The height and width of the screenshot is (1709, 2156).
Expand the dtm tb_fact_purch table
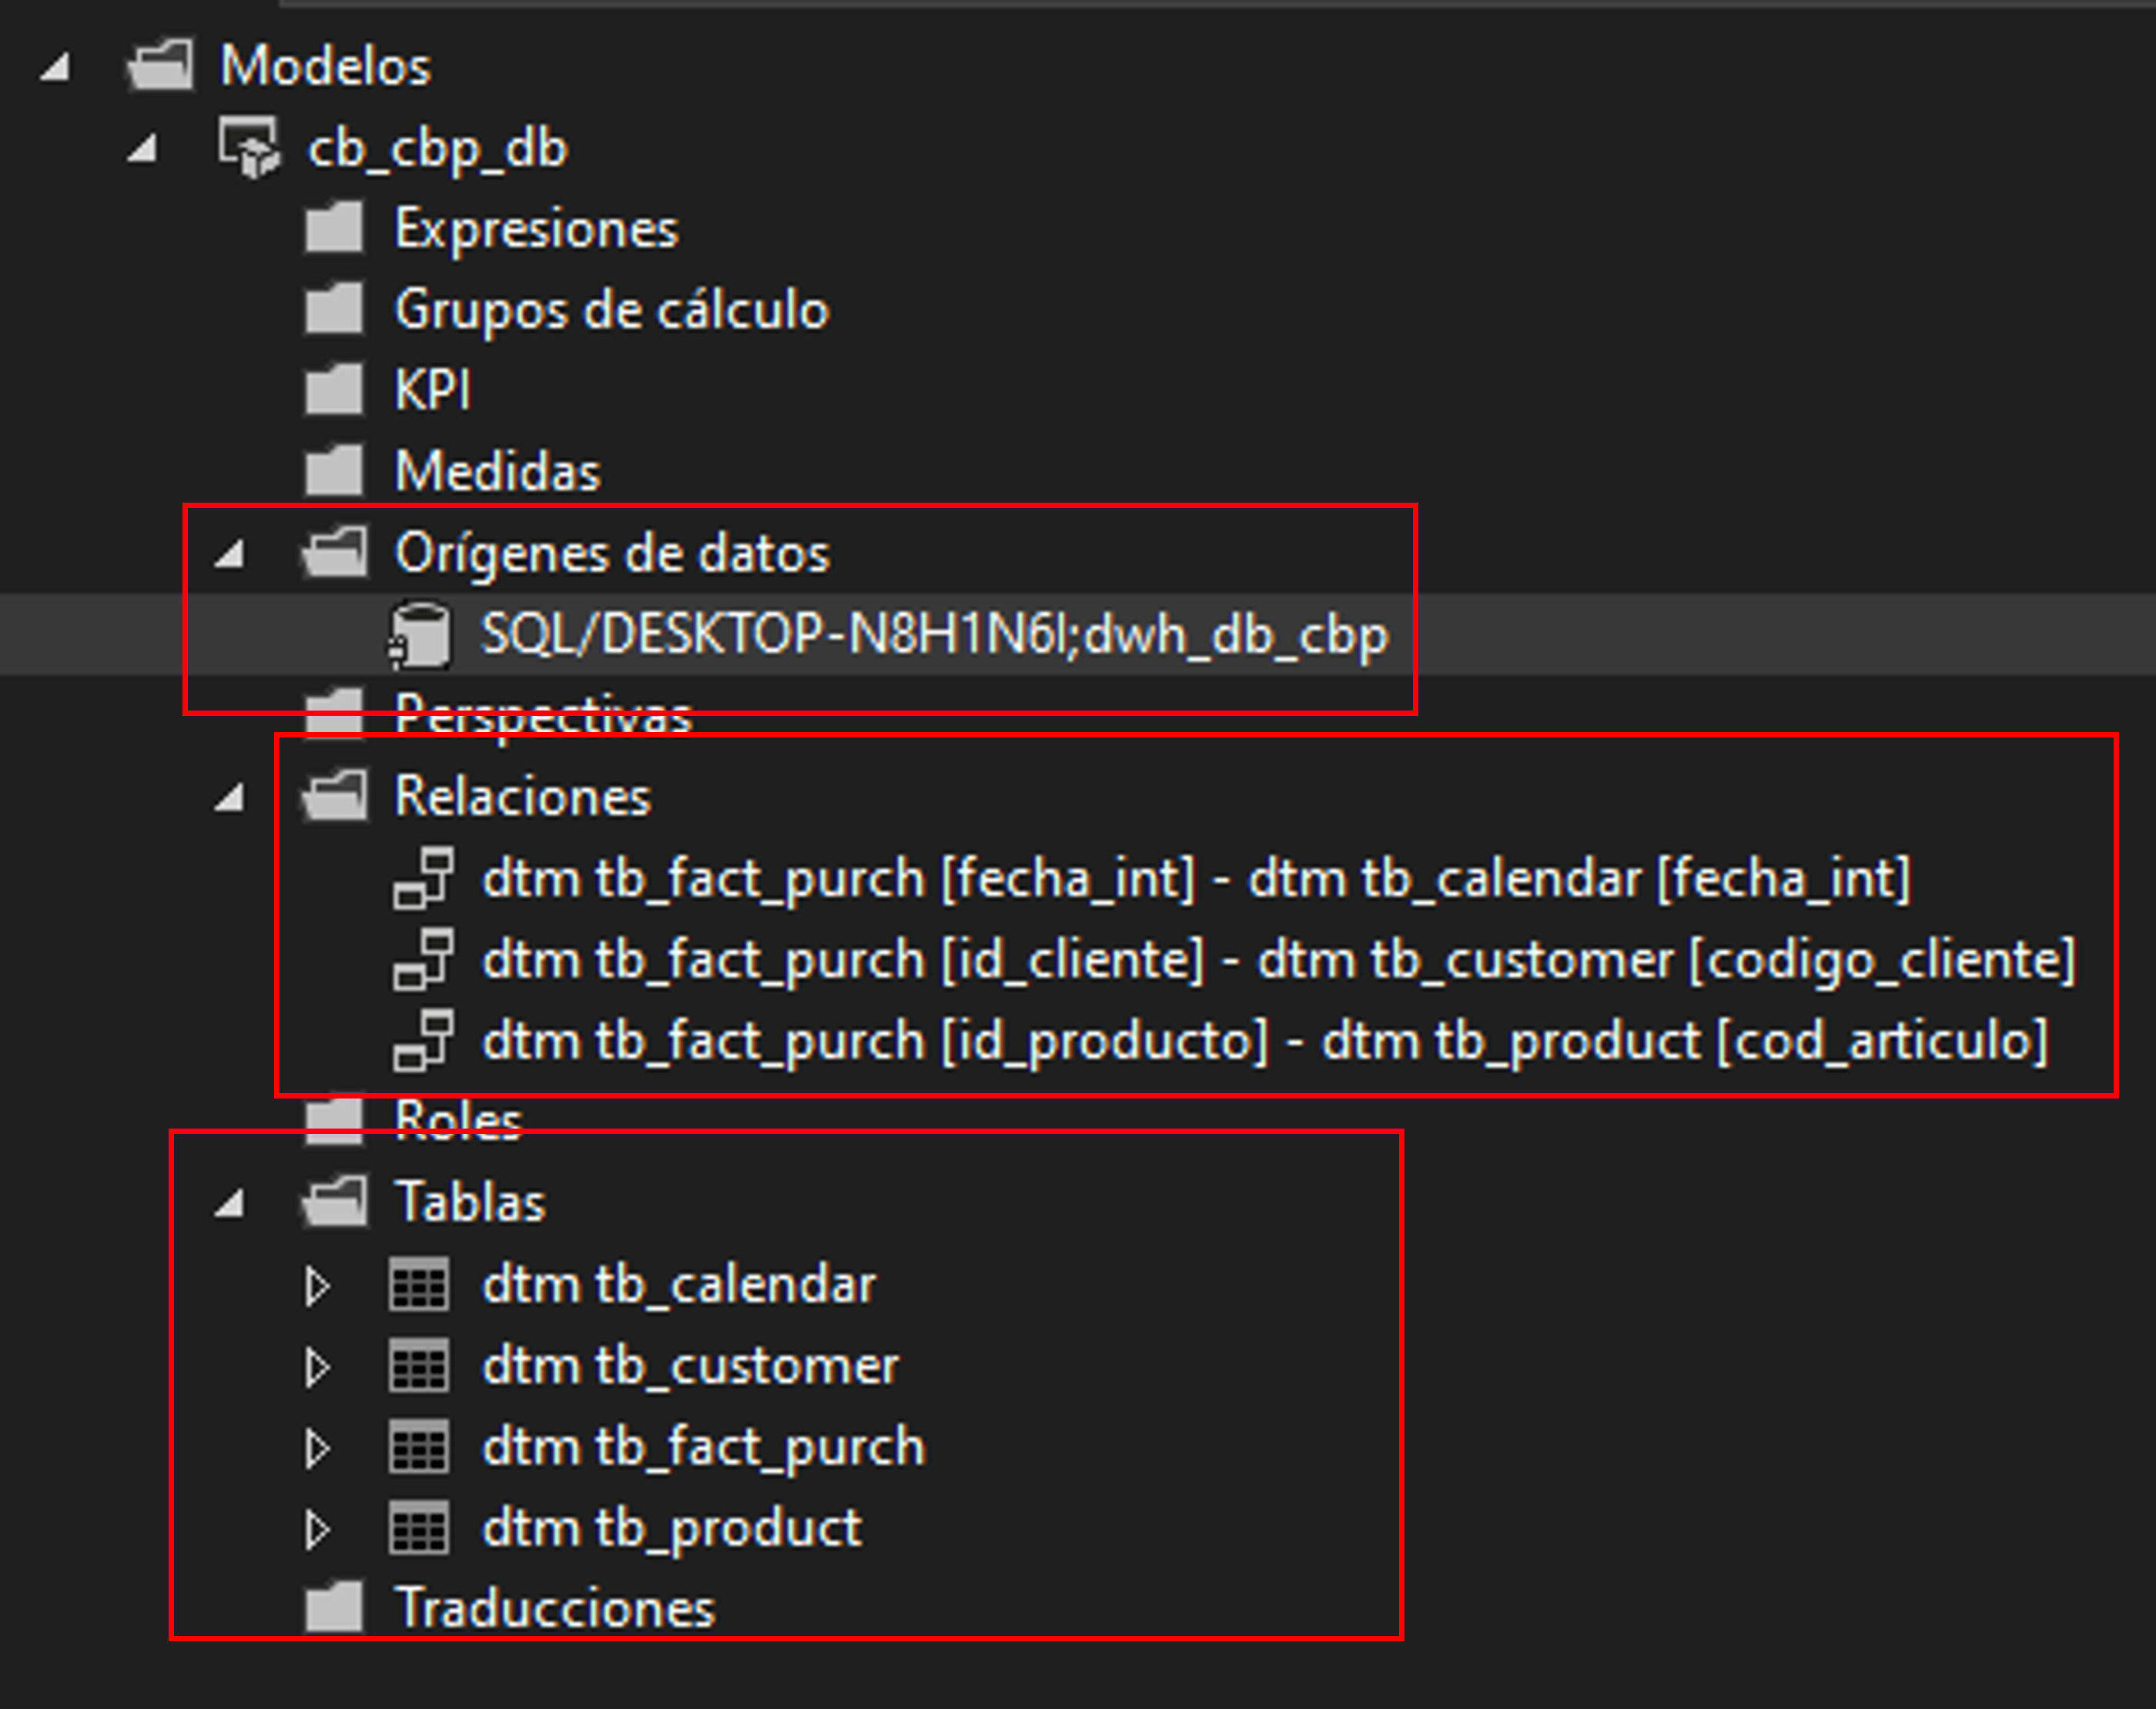[x=318, y=1448]
